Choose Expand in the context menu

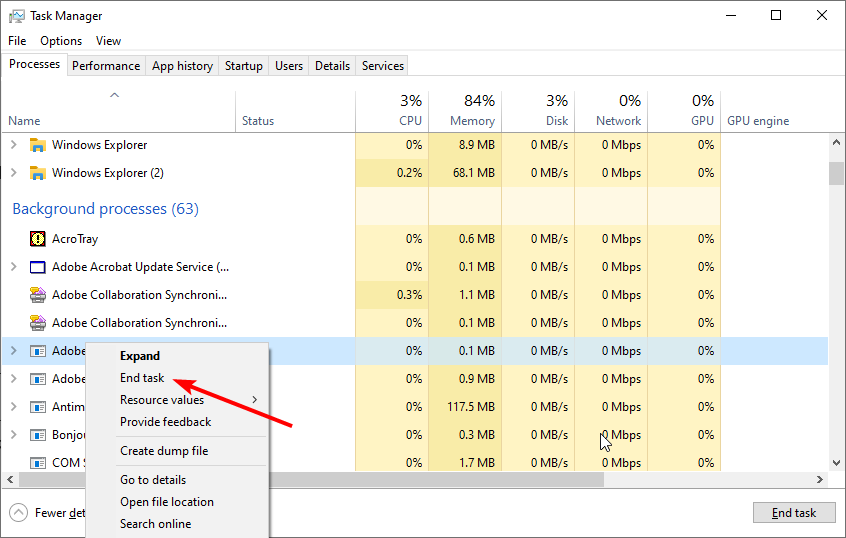(x=140, y=356)
